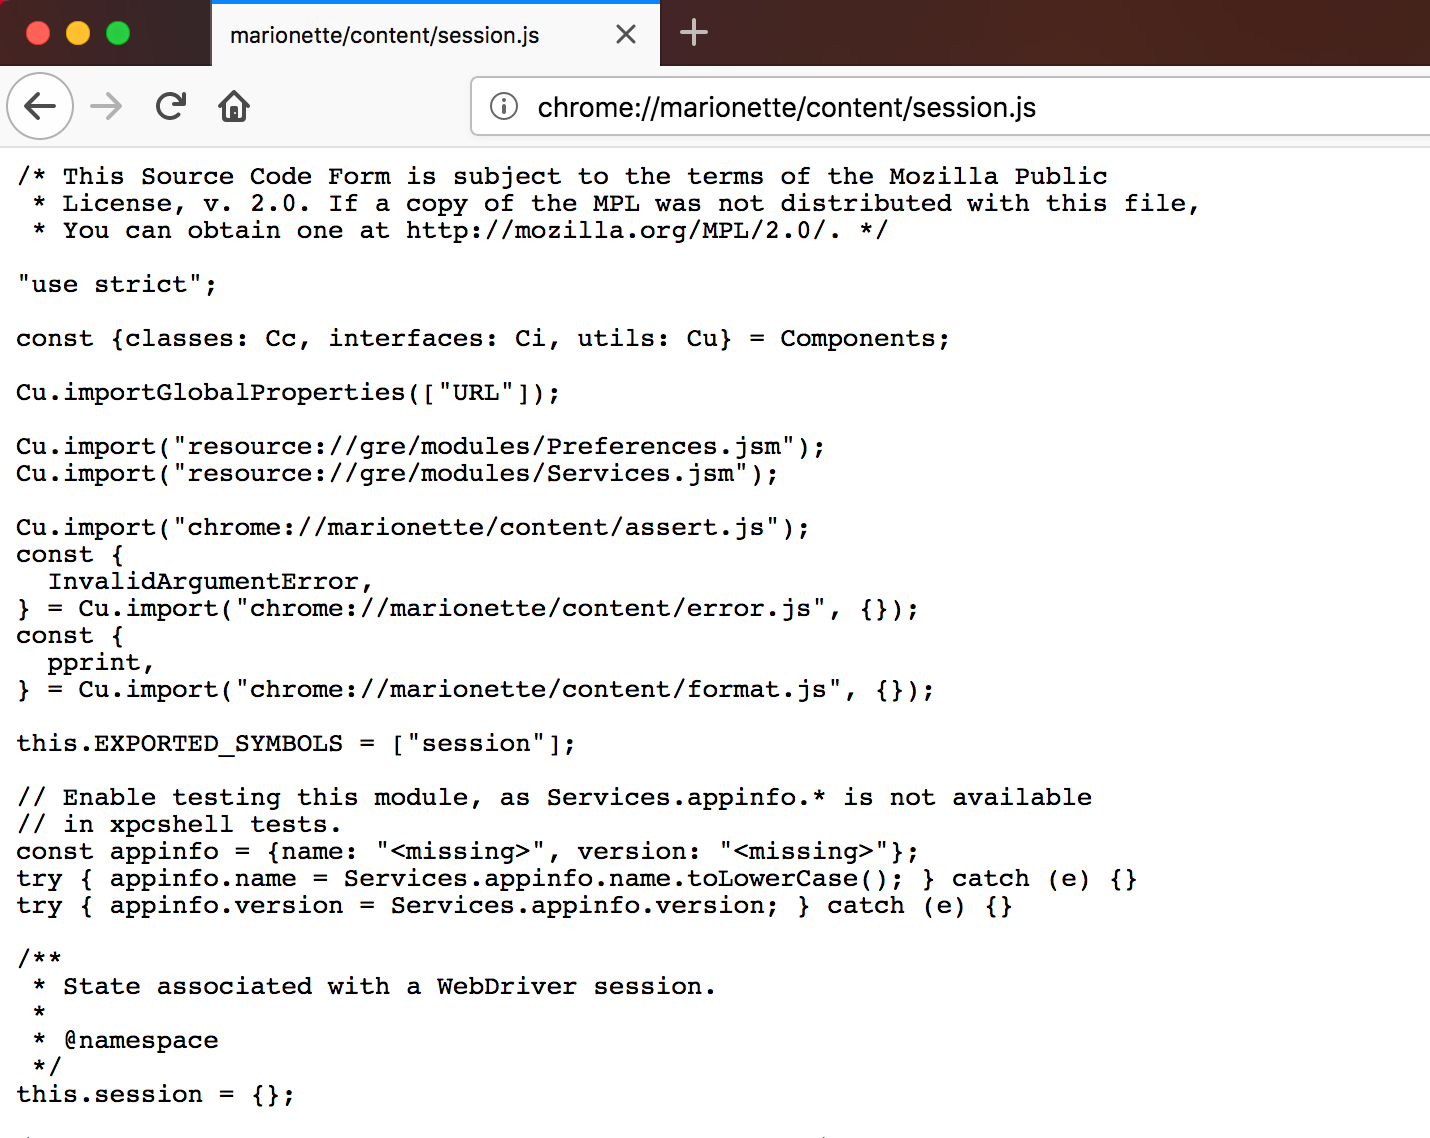Reload the session.js page
Screen dimensions: 1430x1138
[x=171, y=106]
